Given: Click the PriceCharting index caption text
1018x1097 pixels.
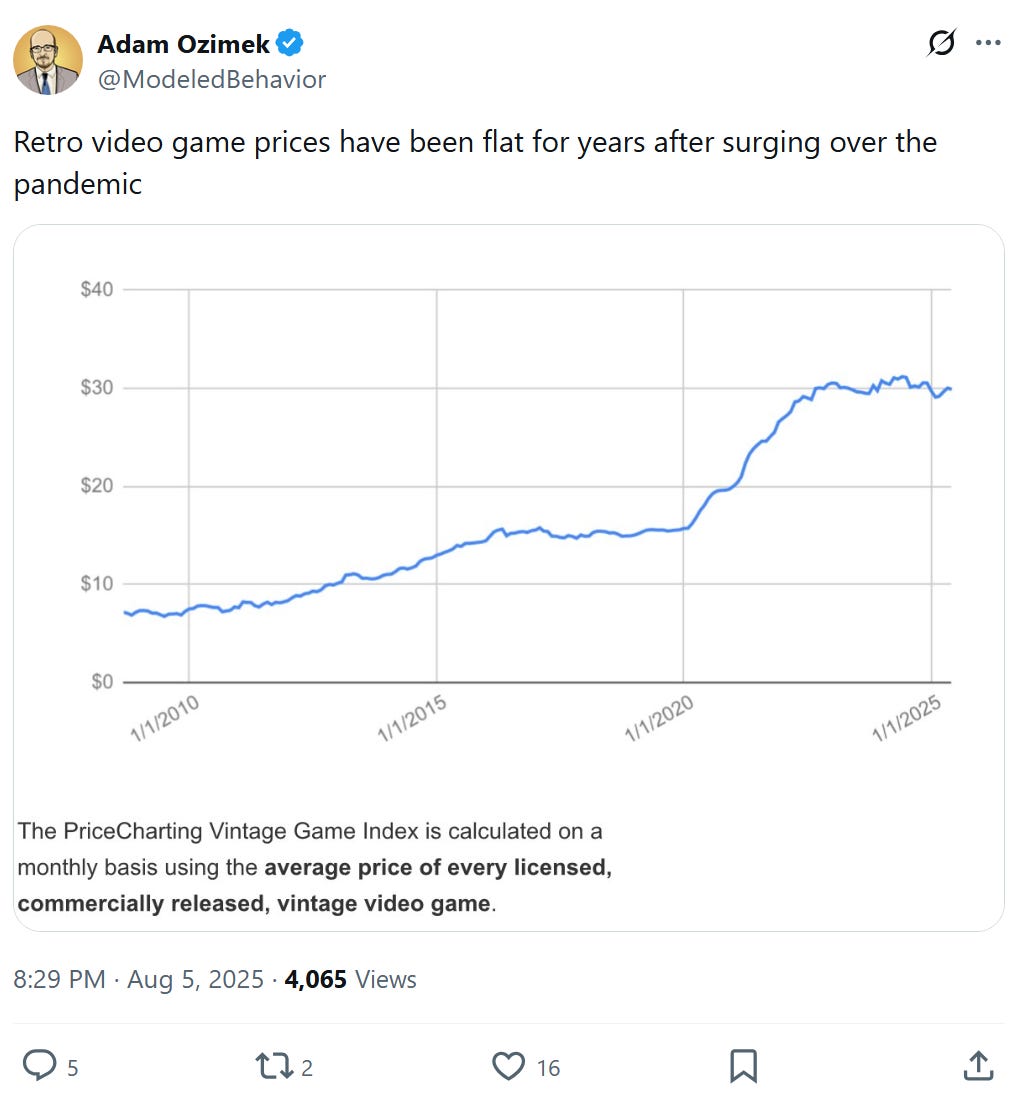Looking at the screenshot, I should click(315, 868).
